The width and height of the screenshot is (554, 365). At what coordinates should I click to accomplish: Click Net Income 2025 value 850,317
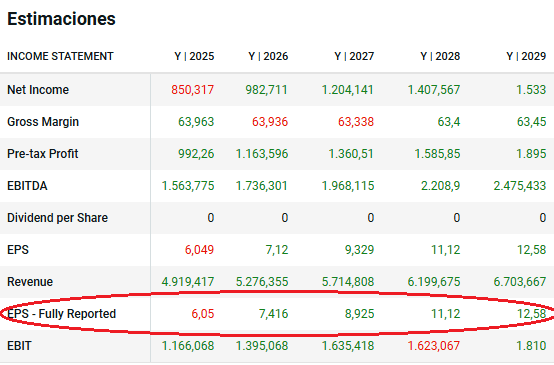pyautogui.click(x=193, y=90)
